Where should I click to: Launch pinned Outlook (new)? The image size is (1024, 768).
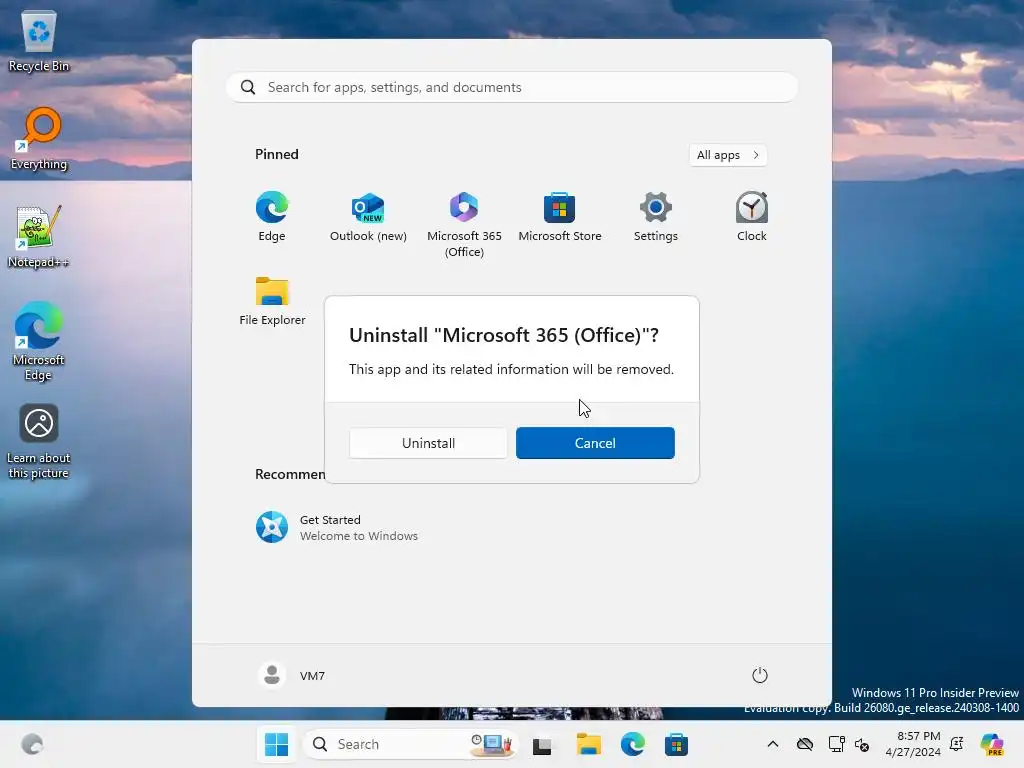(x=368, y=217)
